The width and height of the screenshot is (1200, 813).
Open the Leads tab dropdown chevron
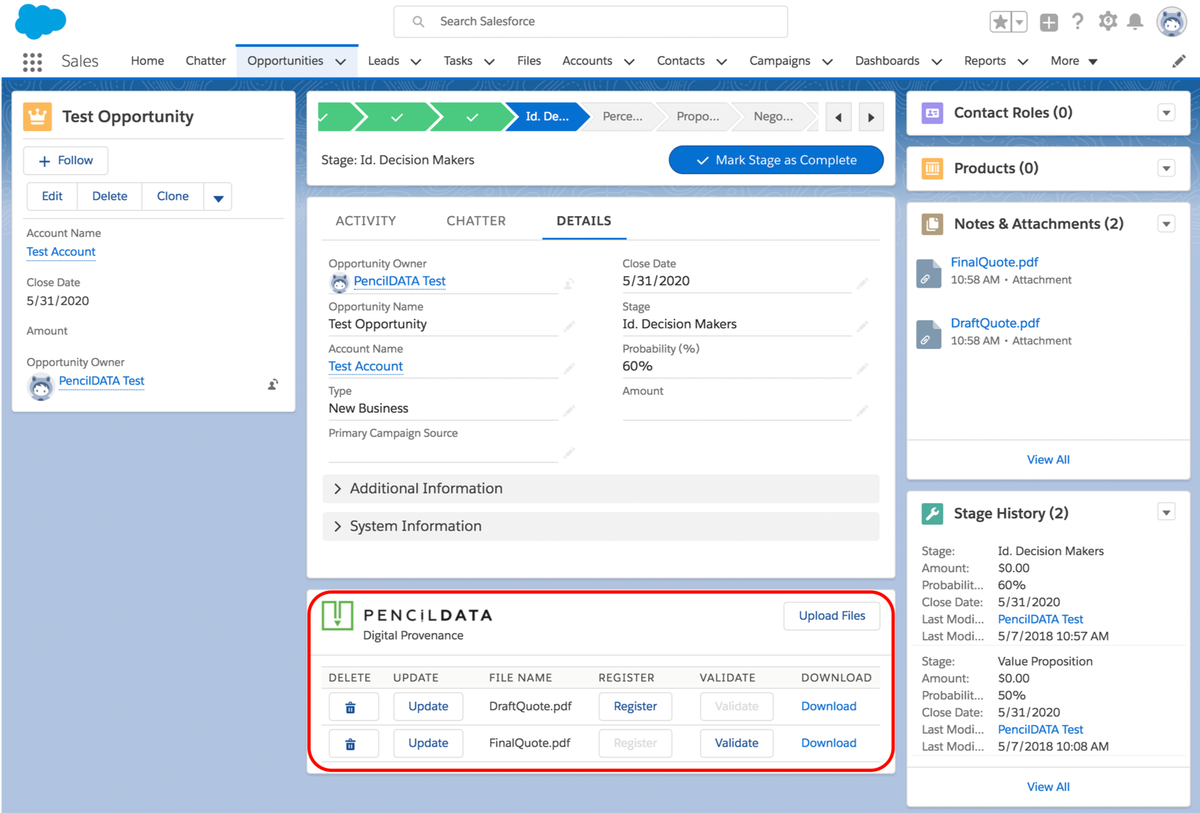[x=415, y=62]
